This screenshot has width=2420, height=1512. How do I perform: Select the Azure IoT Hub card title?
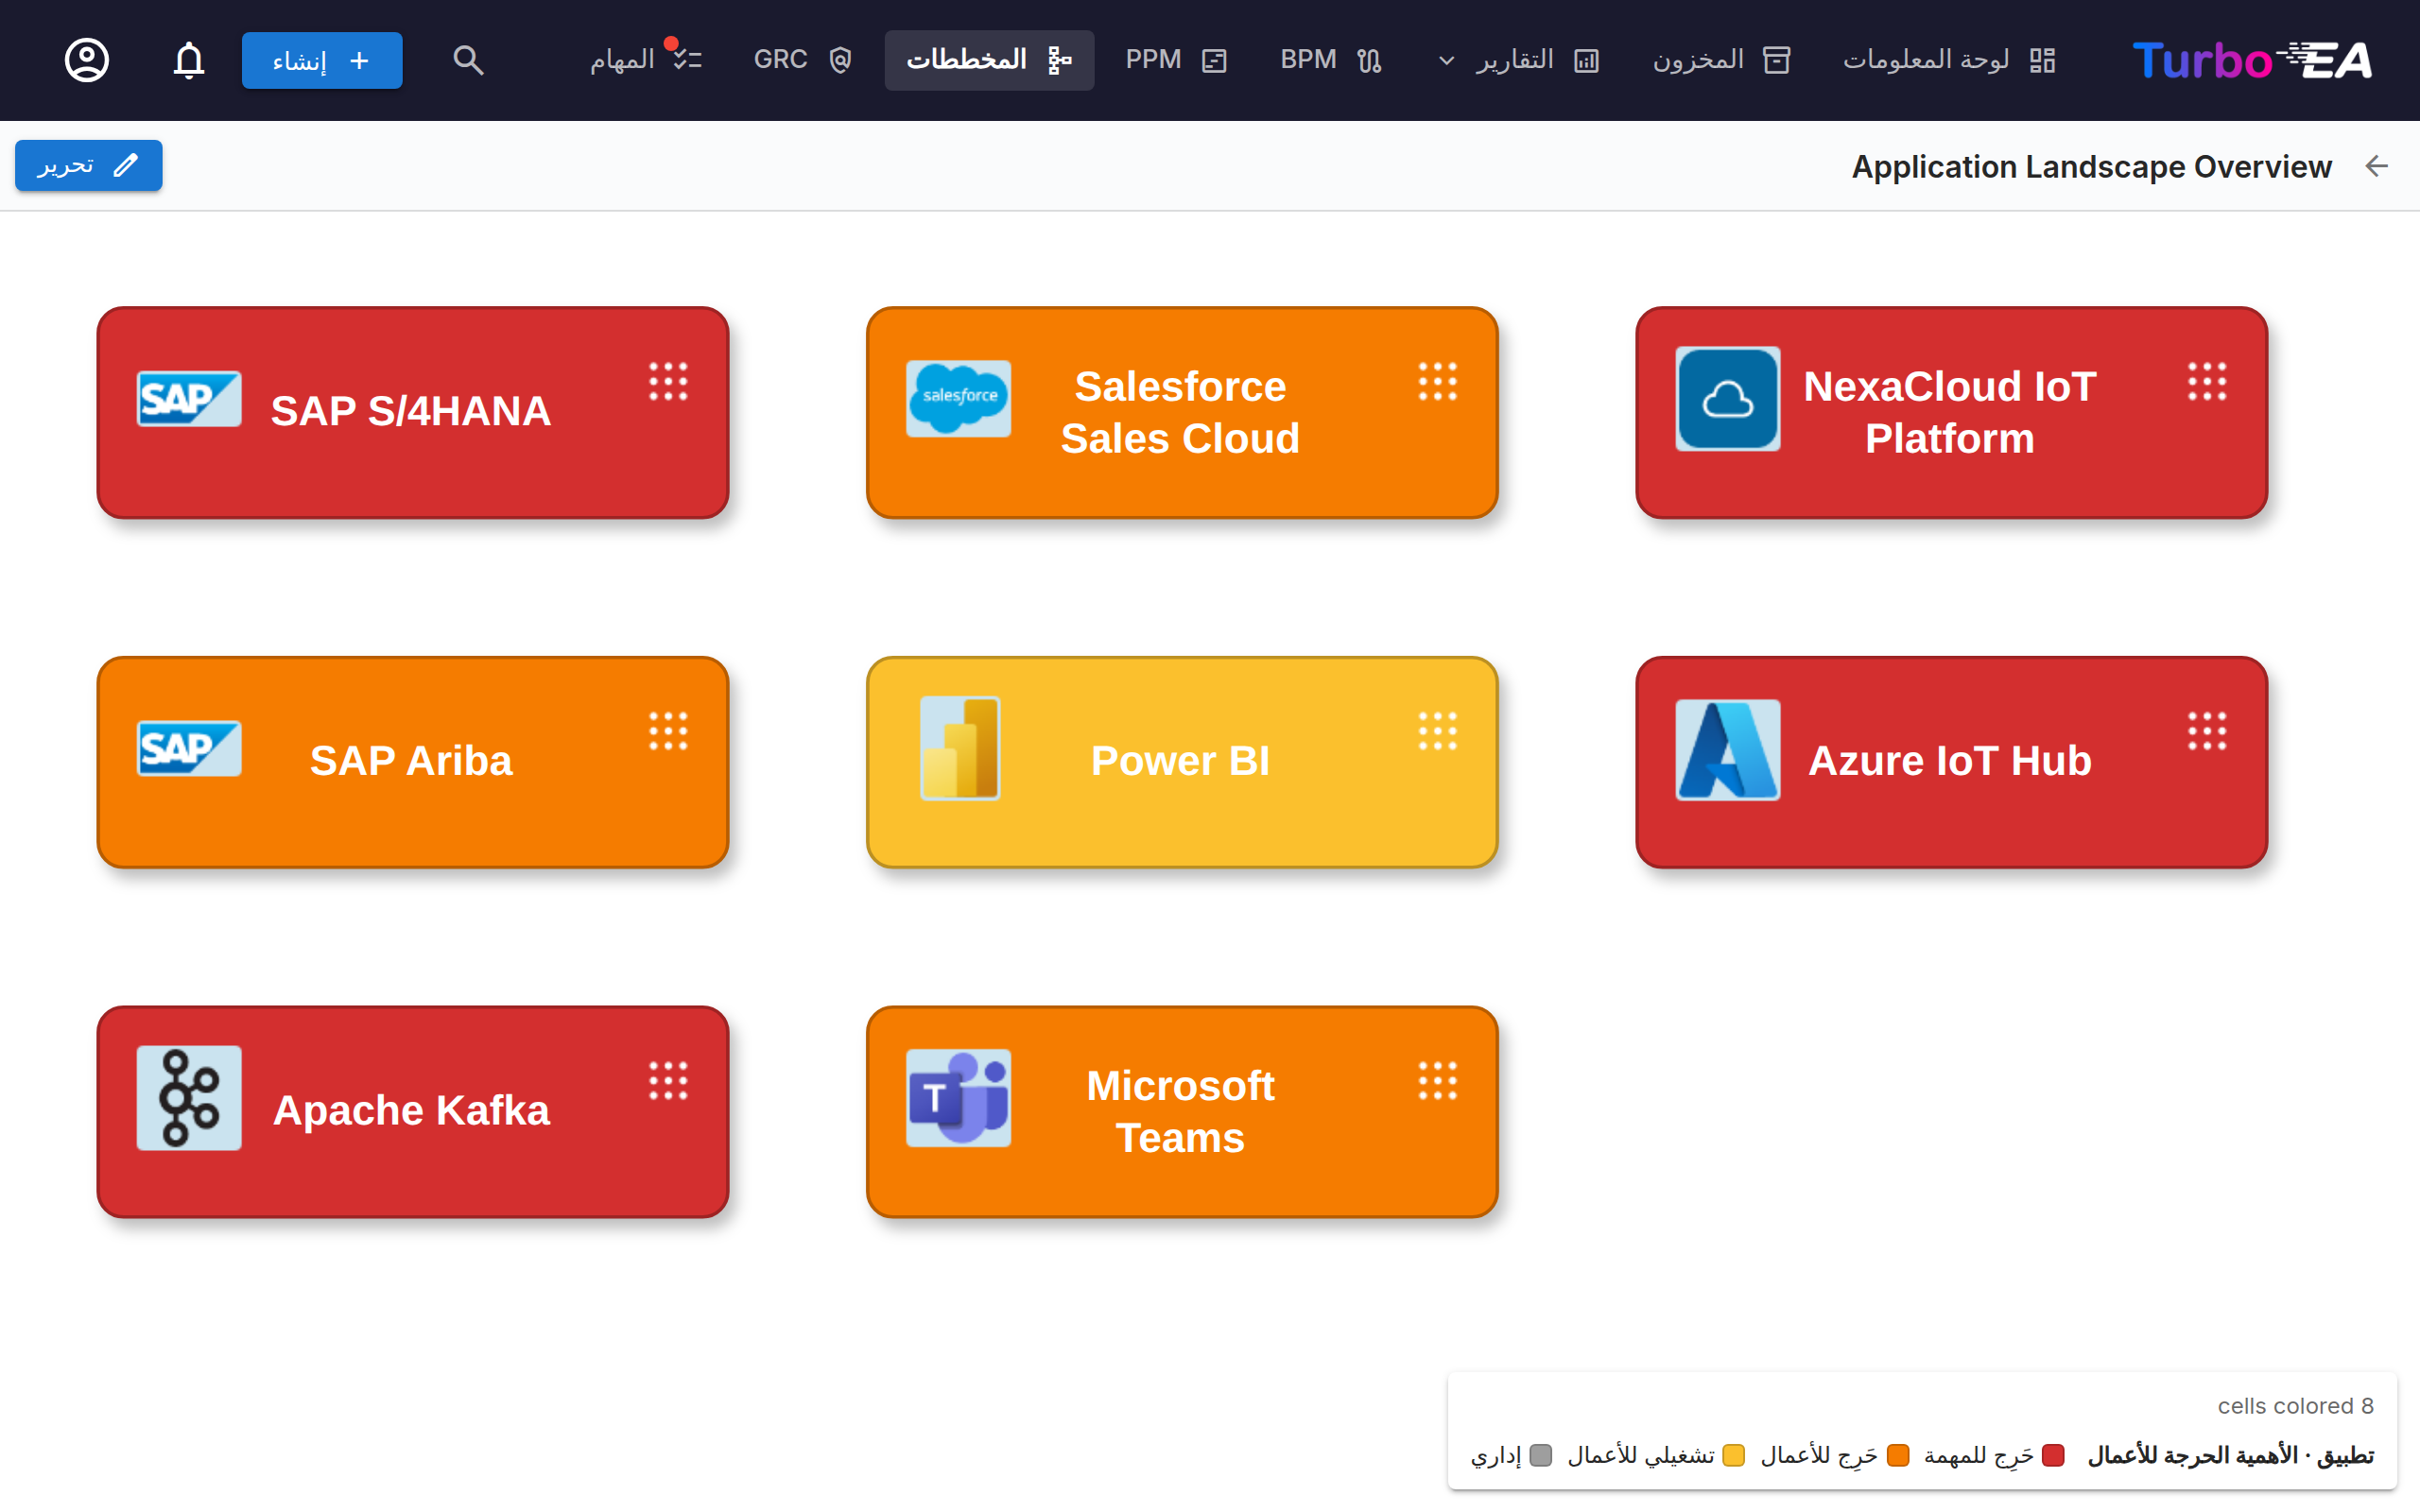1949,761
